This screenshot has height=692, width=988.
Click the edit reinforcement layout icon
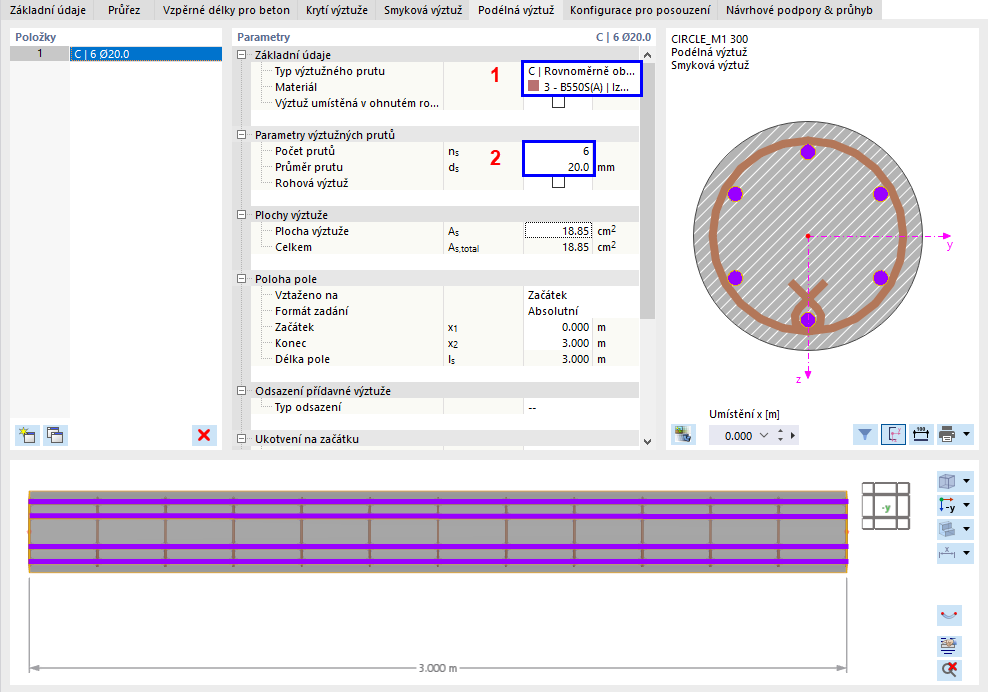949,645
